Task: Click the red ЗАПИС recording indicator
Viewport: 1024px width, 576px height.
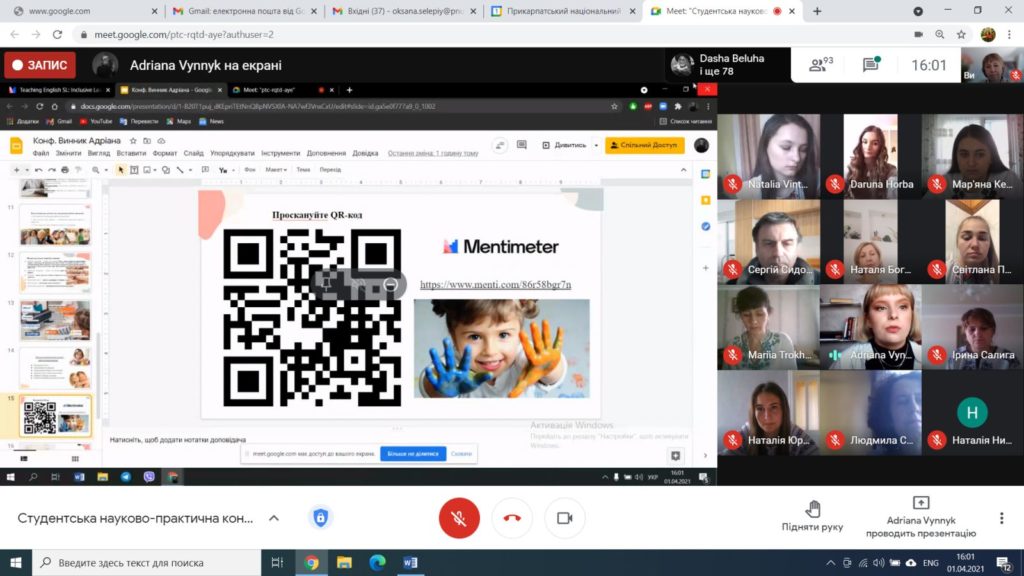Action: point(40,65)
